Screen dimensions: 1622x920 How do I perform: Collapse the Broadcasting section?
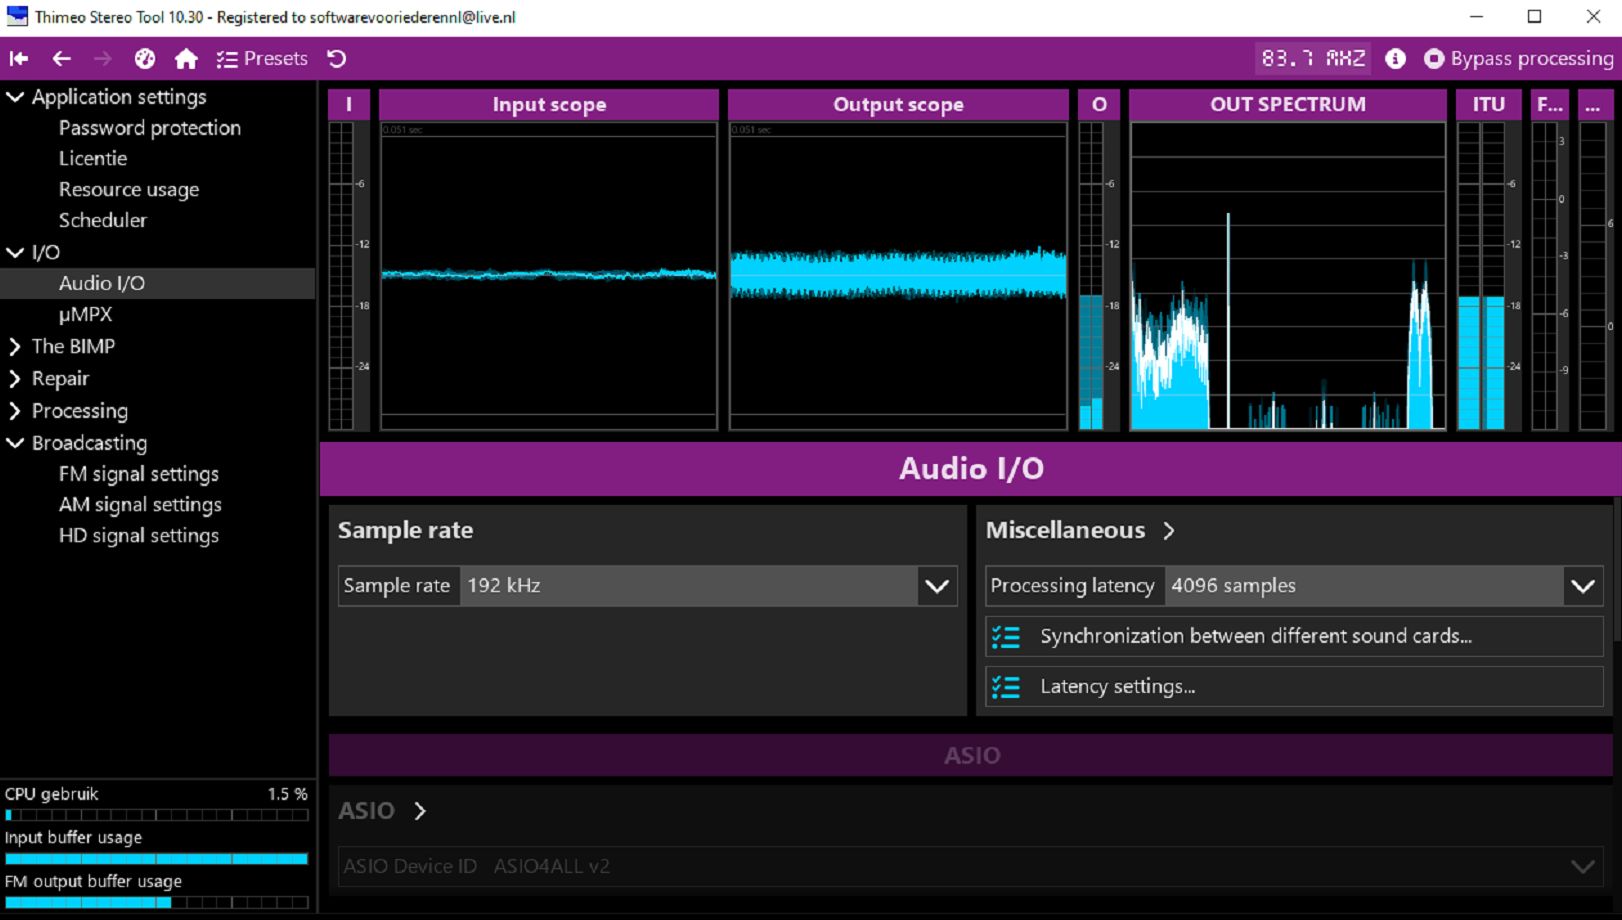tap(15, 442)
